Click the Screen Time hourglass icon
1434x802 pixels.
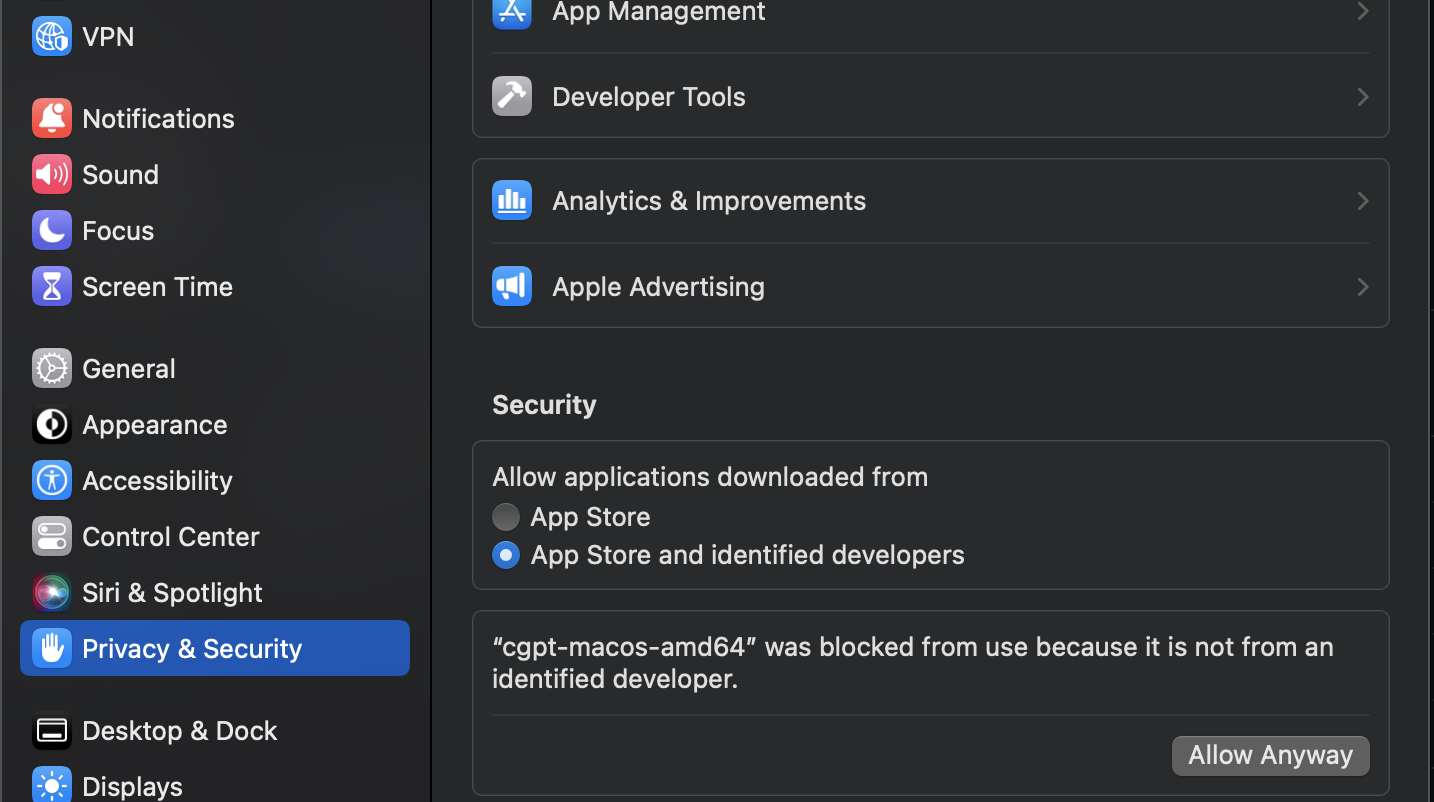pos(52,286)
